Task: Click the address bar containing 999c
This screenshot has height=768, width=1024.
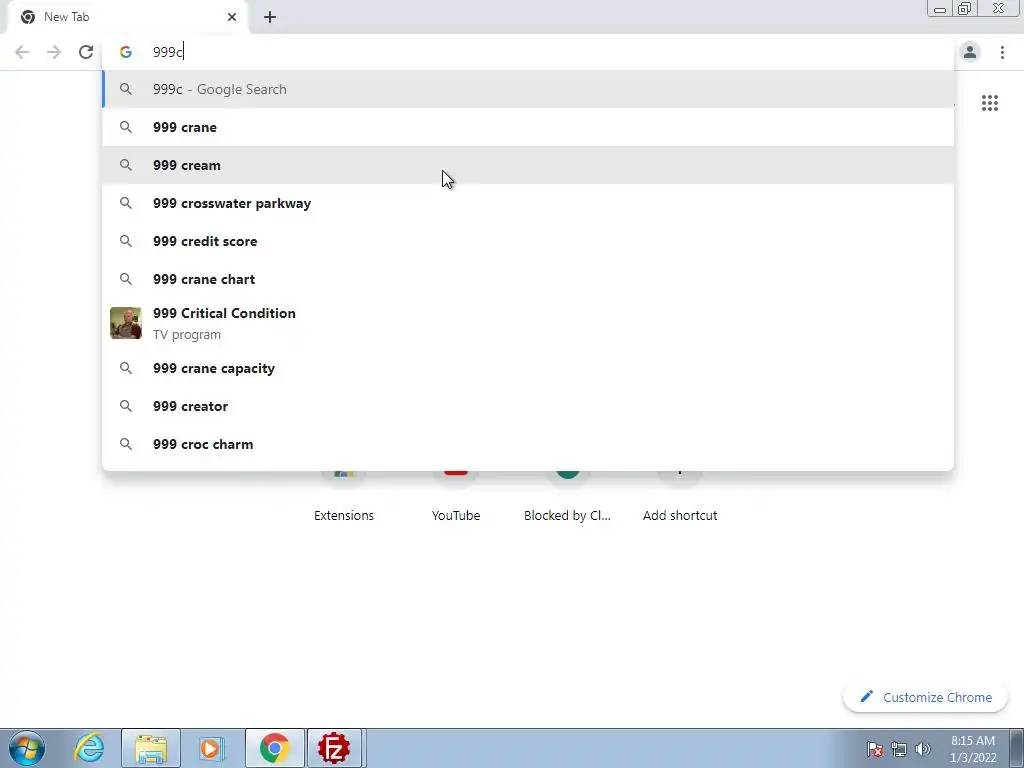Action: coord(528,52)
